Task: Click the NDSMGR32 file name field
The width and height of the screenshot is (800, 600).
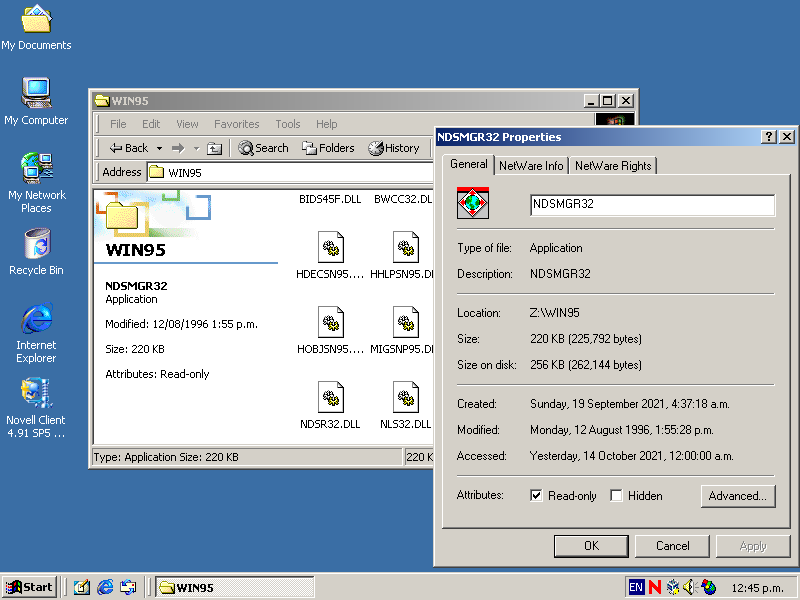Action: [x=653, y=205]
